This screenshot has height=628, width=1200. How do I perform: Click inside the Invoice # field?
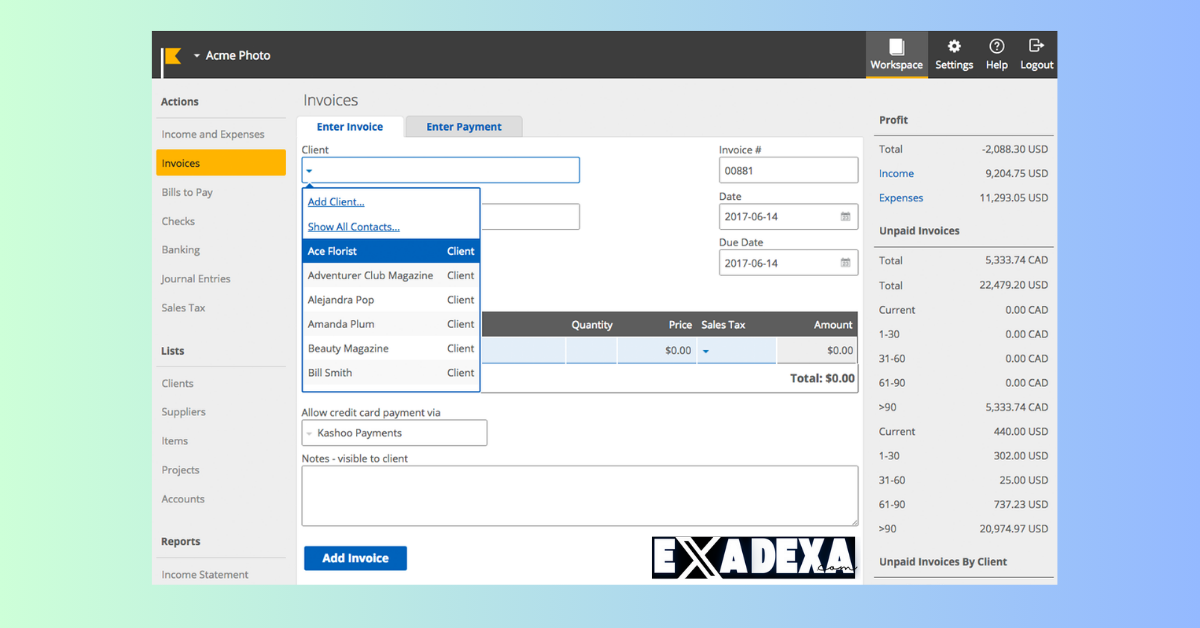(x=788, y=170)
